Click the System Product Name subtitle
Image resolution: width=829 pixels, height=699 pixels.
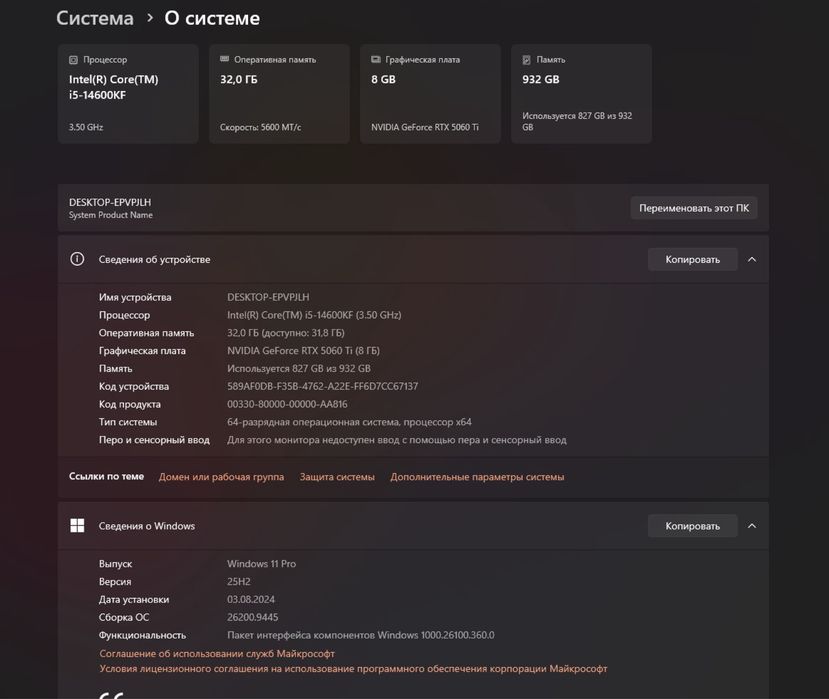click(110, 215)
